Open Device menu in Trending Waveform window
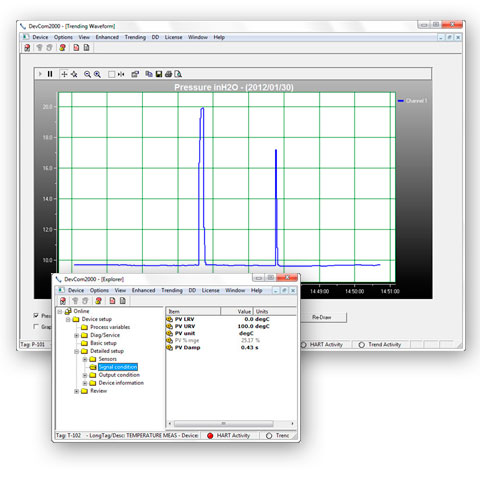The width and height of the screenshot is (480, 480). tap(40, 37)
